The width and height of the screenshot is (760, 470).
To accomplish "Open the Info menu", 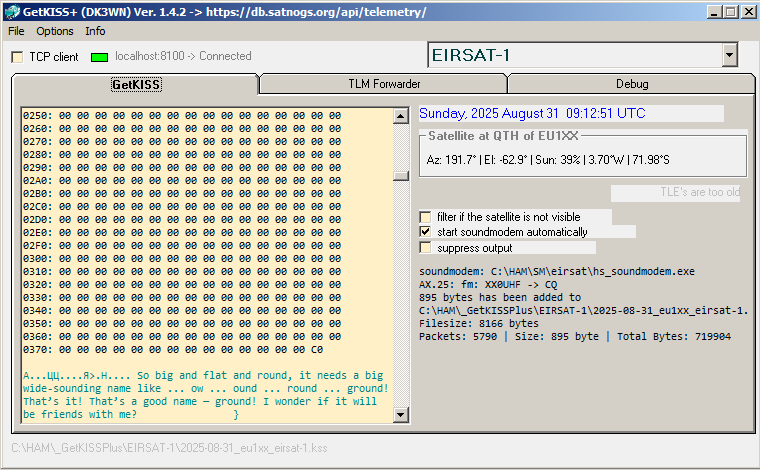I will click(x=95, y=31).
